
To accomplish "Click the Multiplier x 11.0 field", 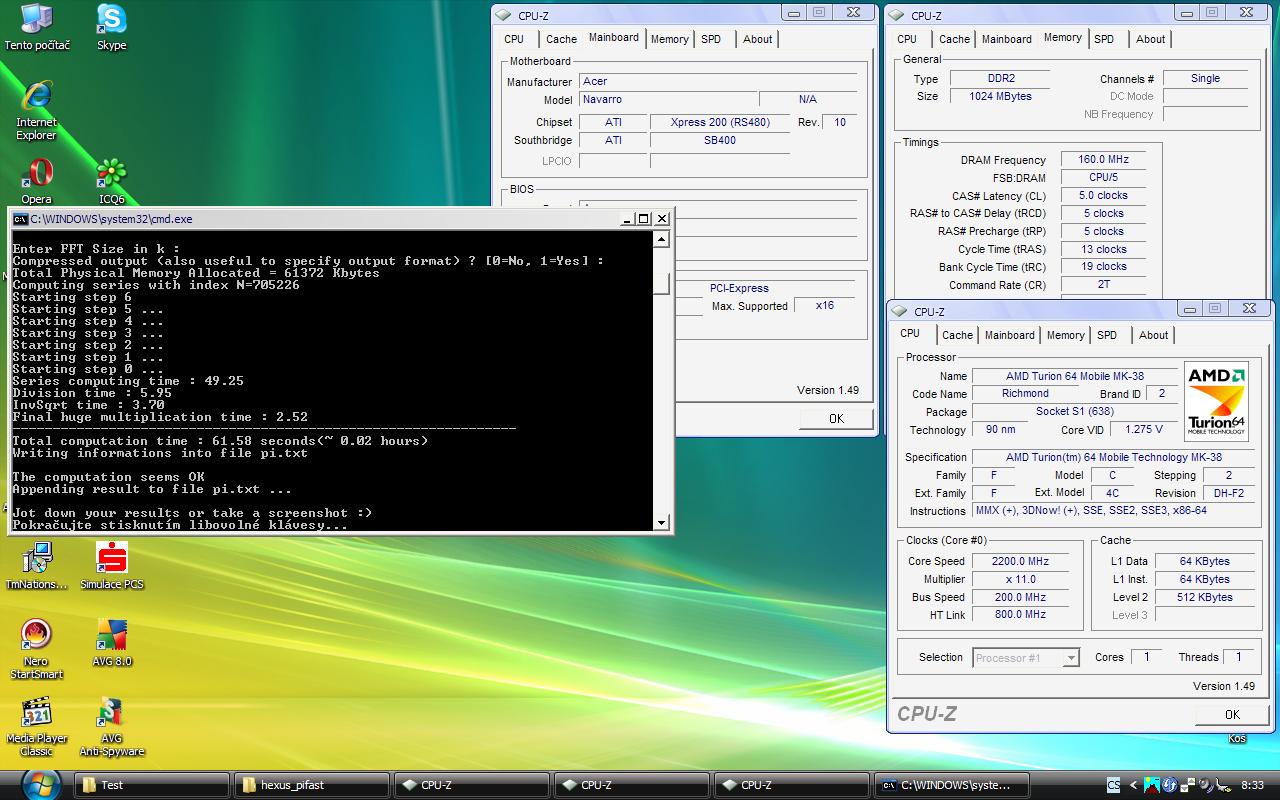I will (x=1019, y=579).
